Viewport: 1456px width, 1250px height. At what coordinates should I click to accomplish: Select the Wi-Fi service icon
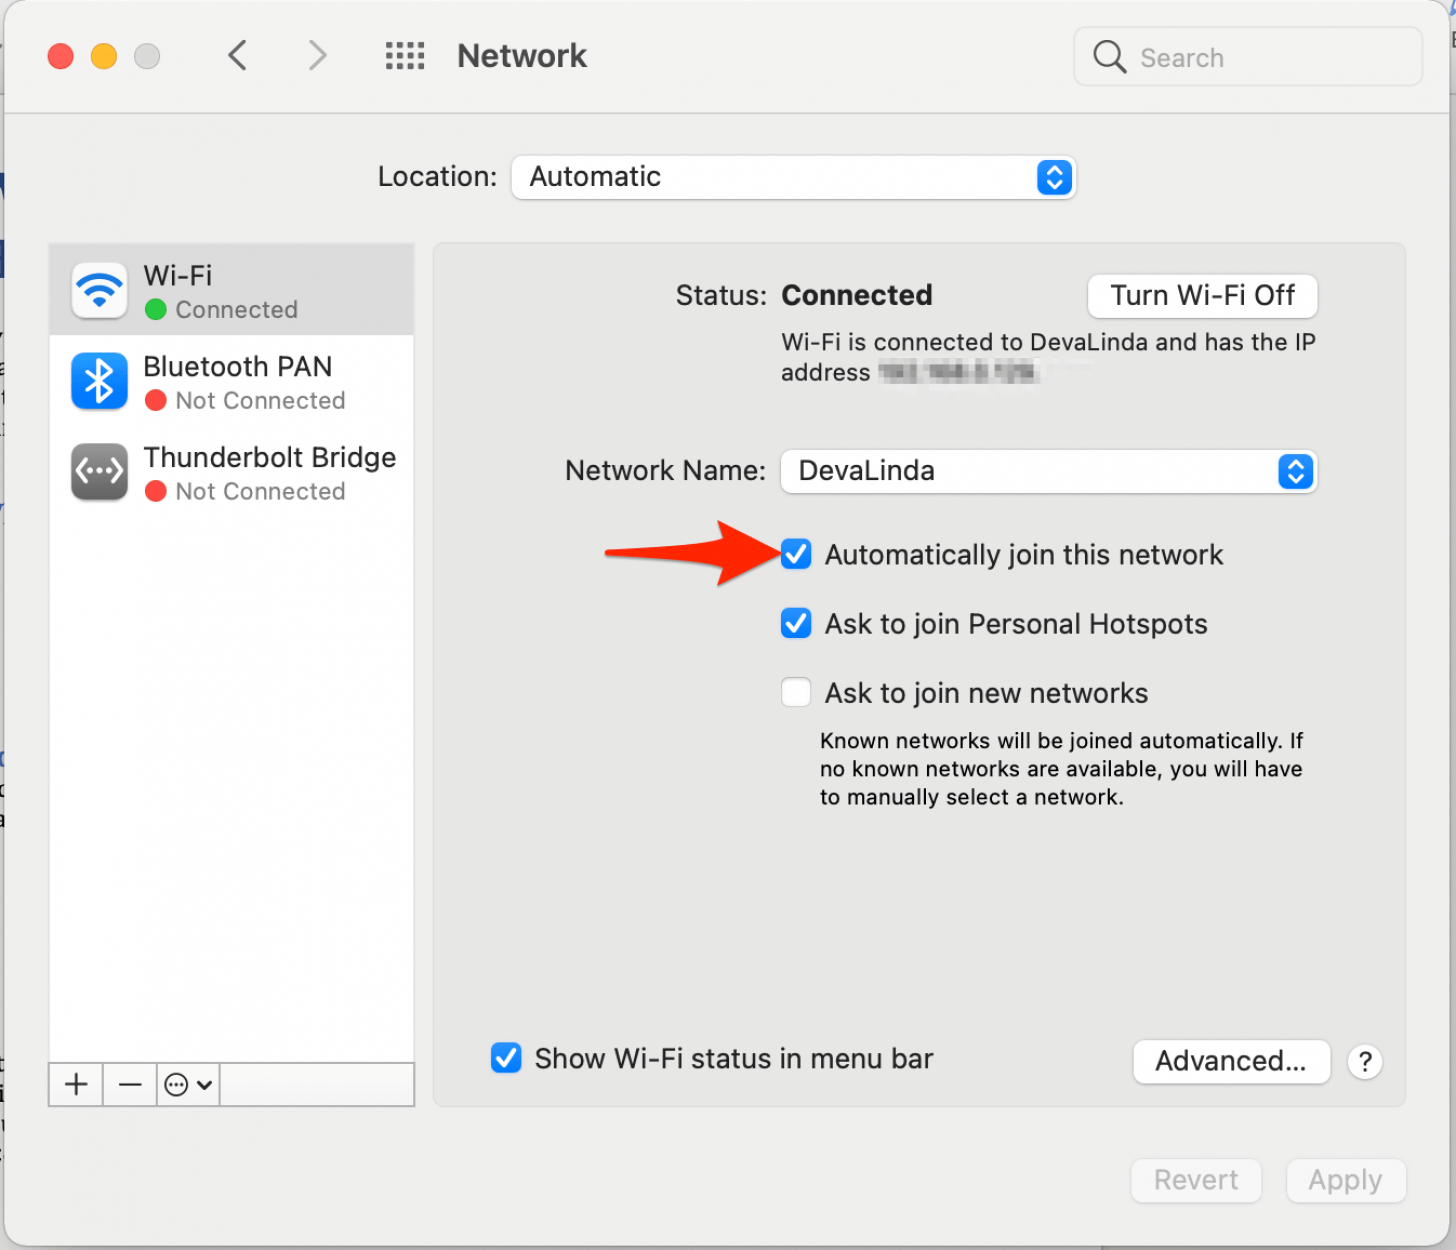[x=99, y=289]
